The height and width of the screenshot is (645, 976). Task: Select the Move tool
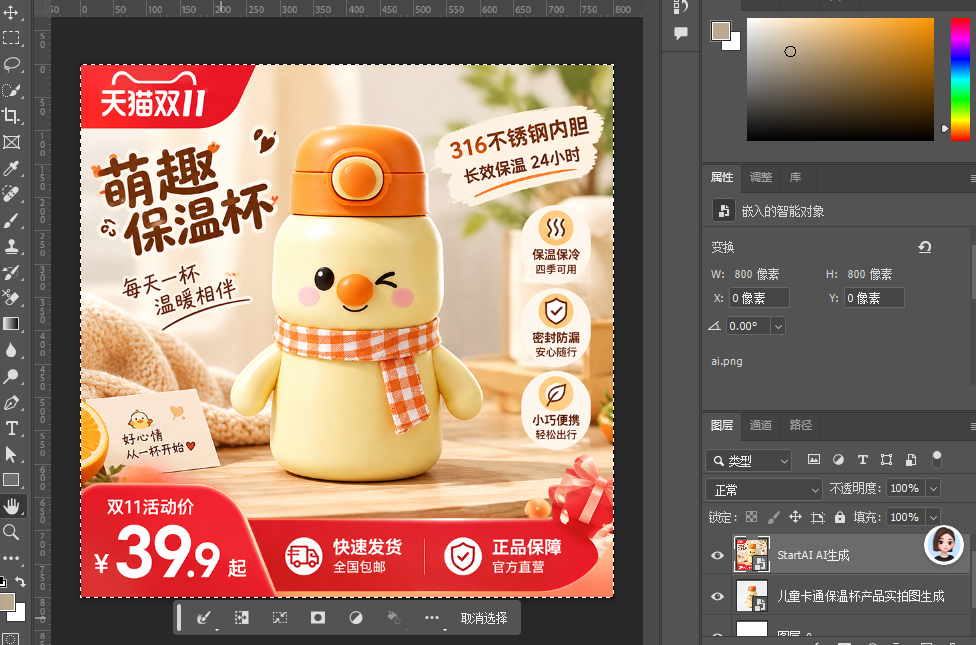click(11, 12)
